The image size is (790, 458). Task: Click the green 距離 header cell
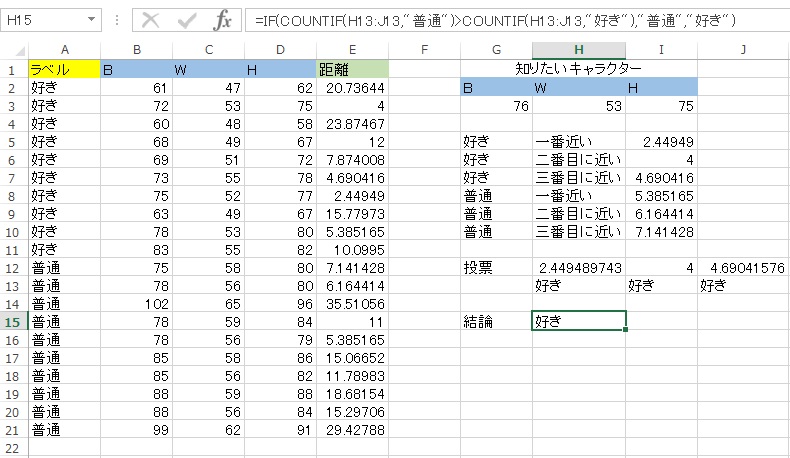[x=352, y=70]
